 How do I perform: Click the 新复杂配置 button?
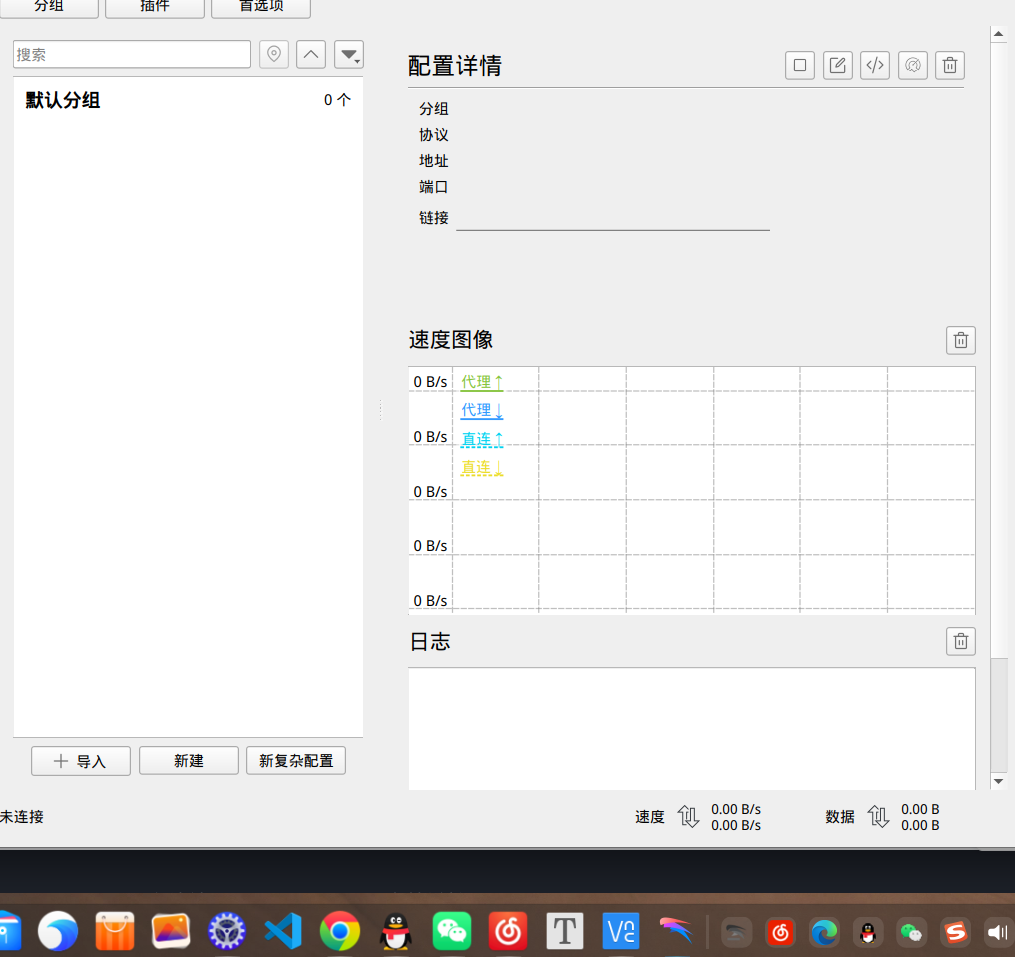(x=296, y=761)
